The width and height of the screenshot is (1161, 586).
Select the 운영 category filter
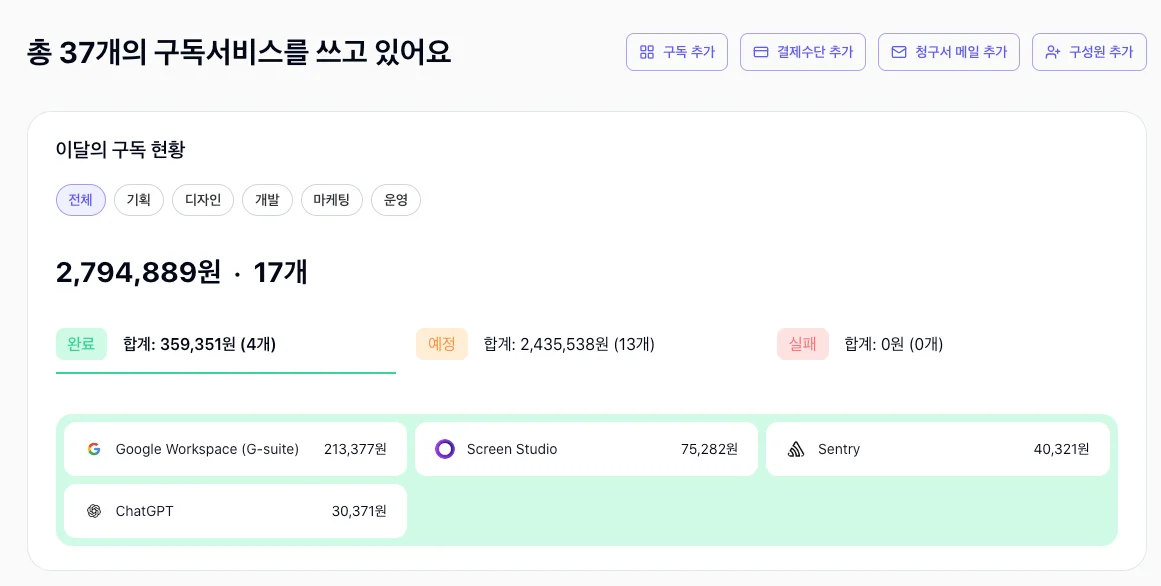click(396, 200)
